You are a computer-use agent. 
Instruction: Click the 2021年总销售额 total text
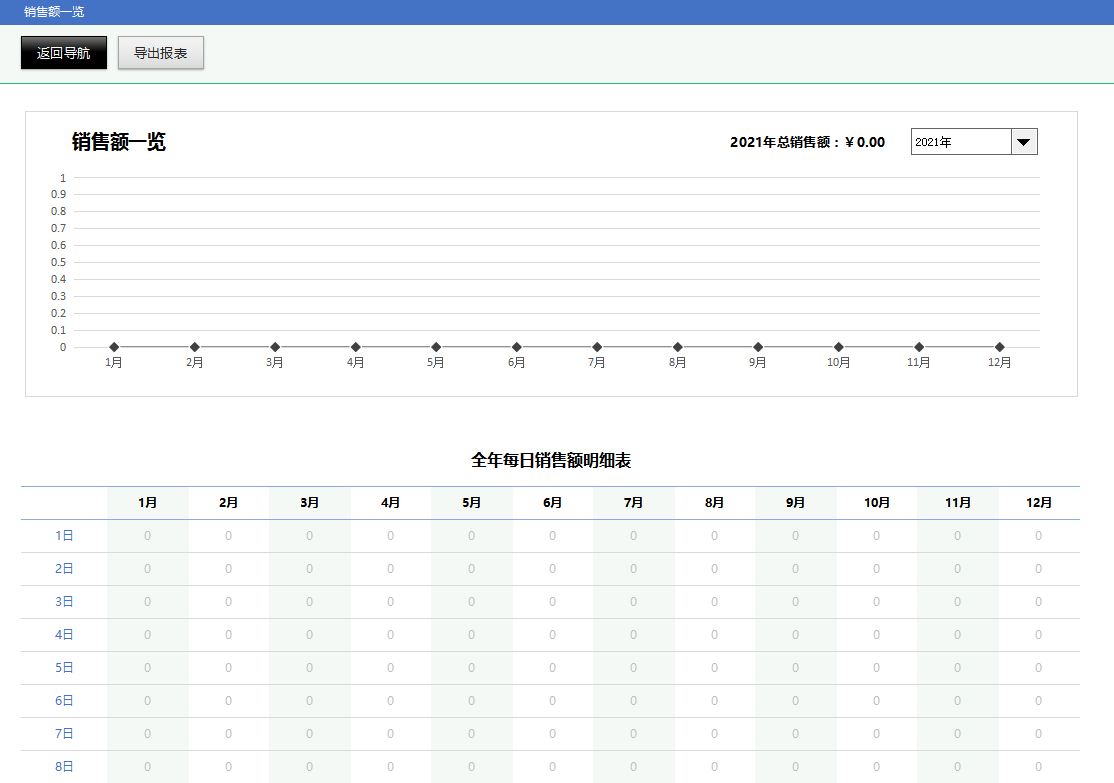(808, 142)
